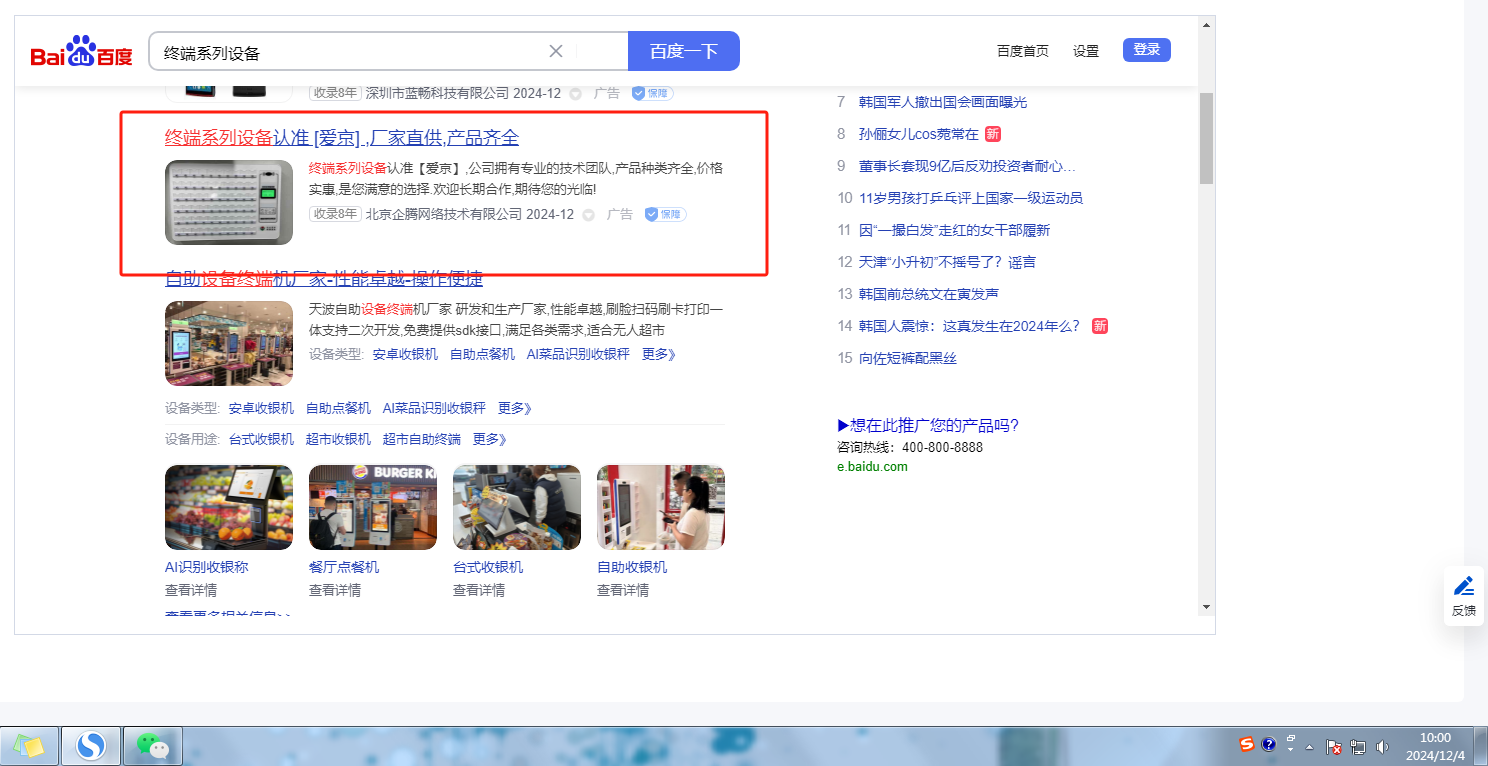Open the network tray icon
The height and width of the screenshot is (766, 1488).
pyautogui.click(x=1358, y=747)
